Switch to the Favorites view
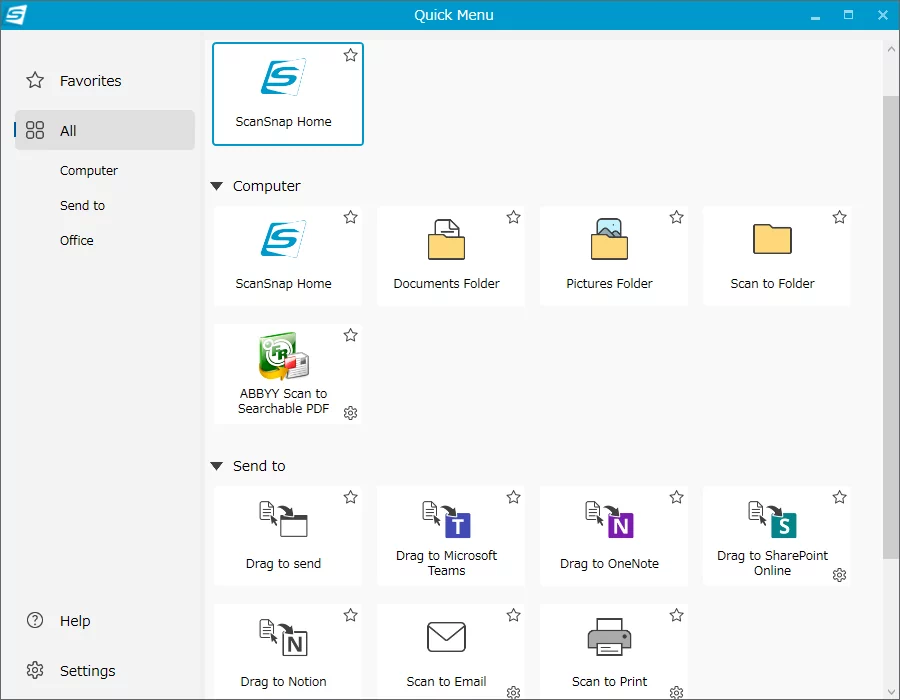This screenshot has height=700, width=900. click(x=90, y=81)
